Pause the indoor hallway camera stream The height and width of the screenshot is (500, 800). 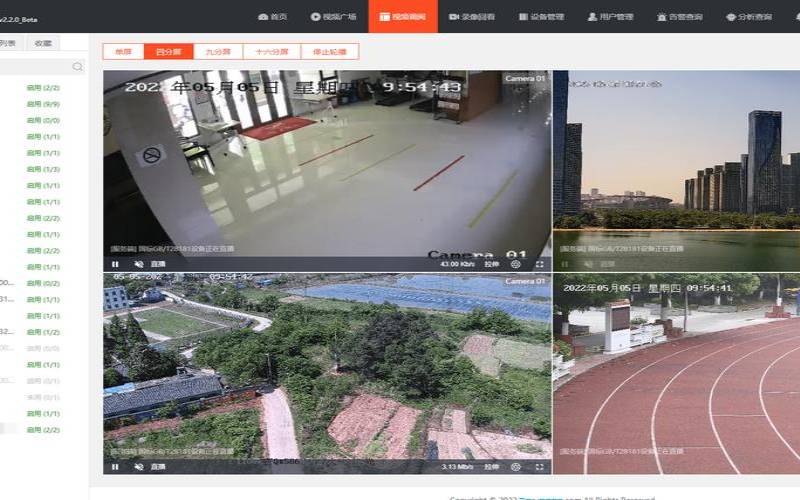[115, 264]
